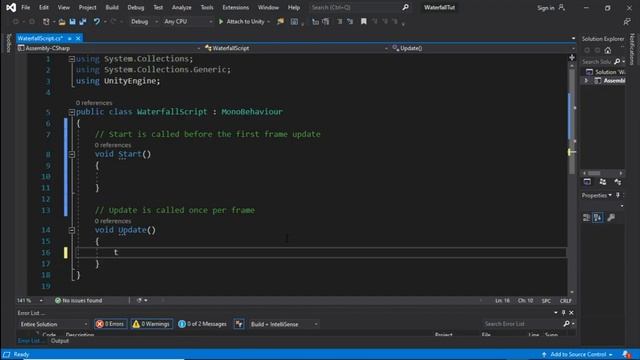Image resolution: width=640 pixels, height=360 pixels.
Task: Click the pin icon on WaterfallScript.cs tab
Action: click(69, 38)
